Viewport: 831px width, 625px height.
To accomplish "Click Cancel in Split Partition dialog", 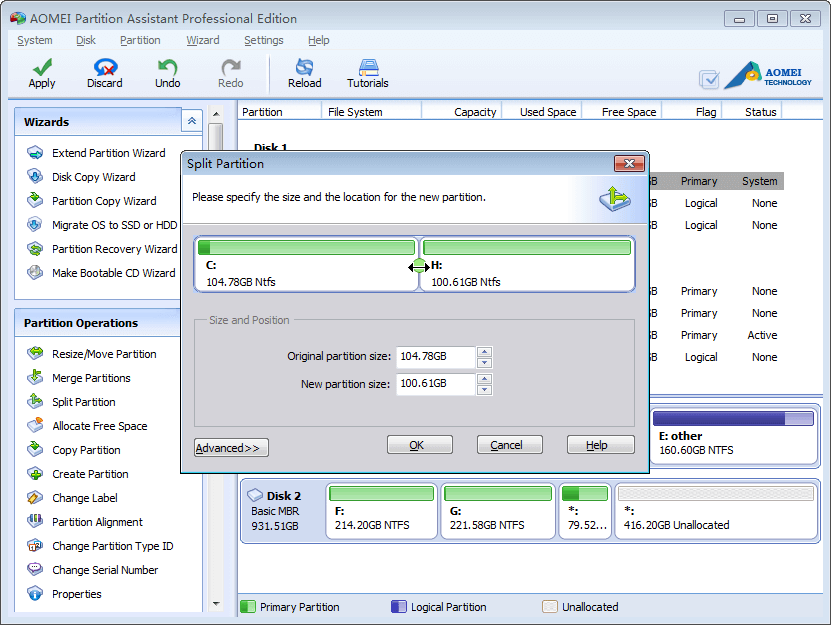I will 510,445.
